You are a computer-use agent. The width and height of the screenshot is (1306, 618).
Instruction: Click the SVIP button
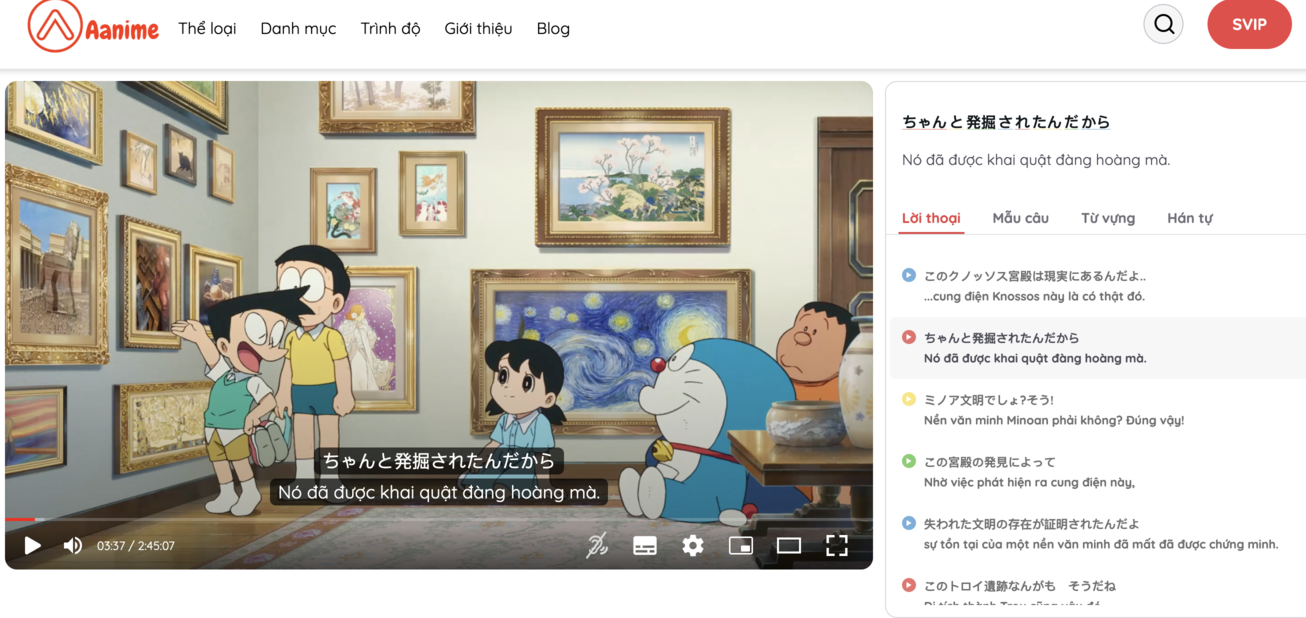[x=1249, y=24]
